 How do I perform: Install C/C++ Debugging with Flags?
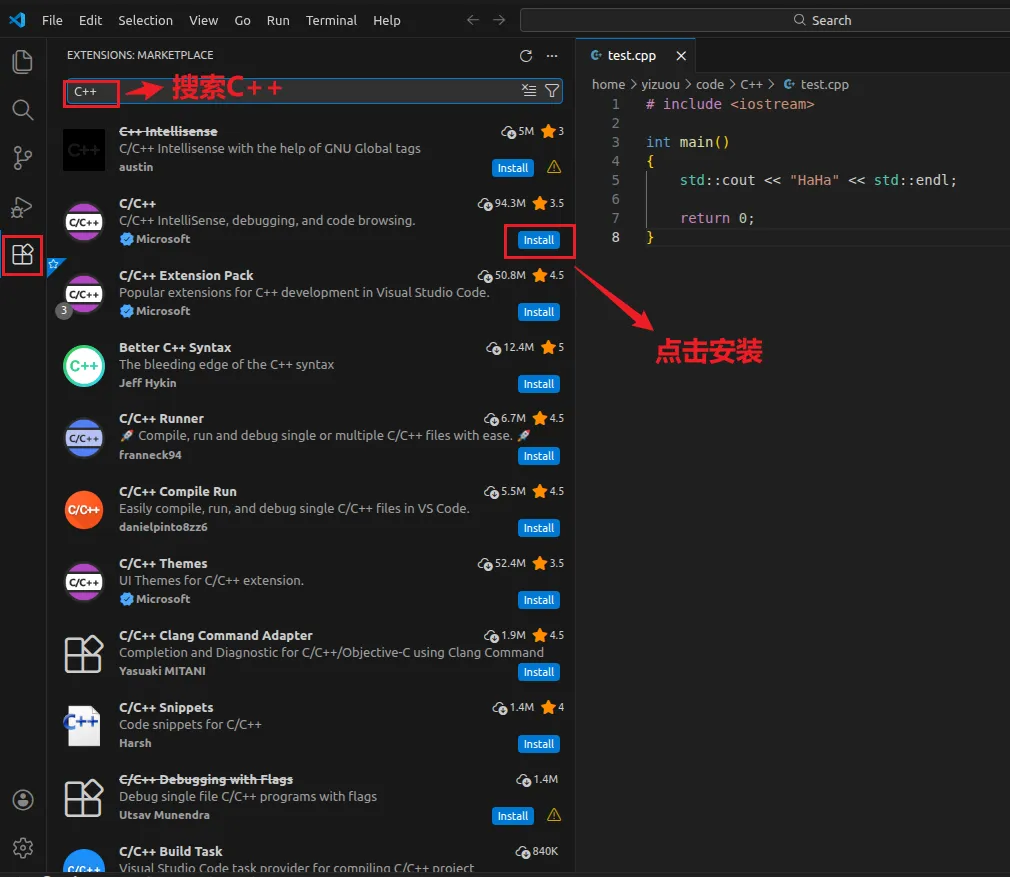coord(513,816)
